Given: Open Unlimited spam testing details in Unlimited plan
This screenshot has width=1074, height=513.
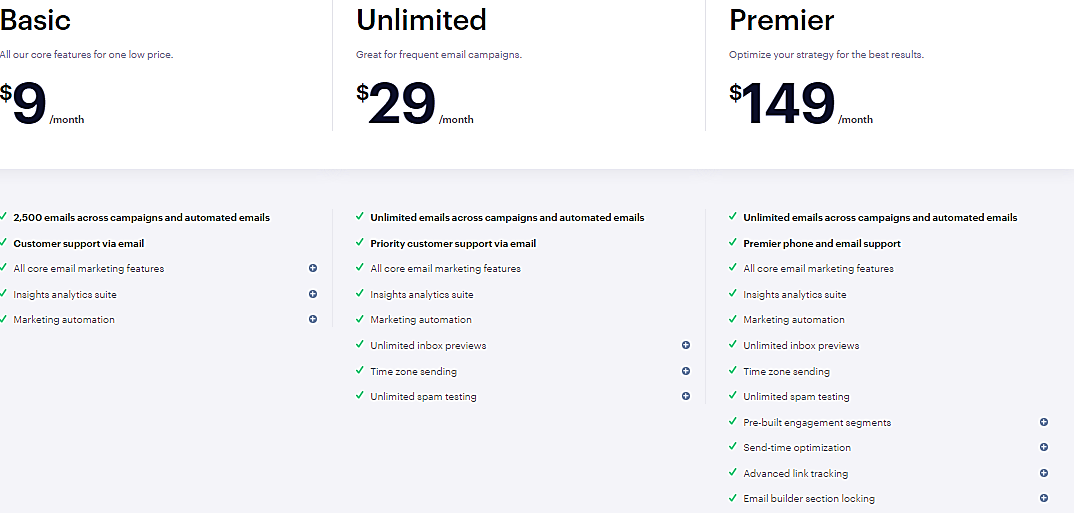Looking at the screenshot, I should [686, 396].
